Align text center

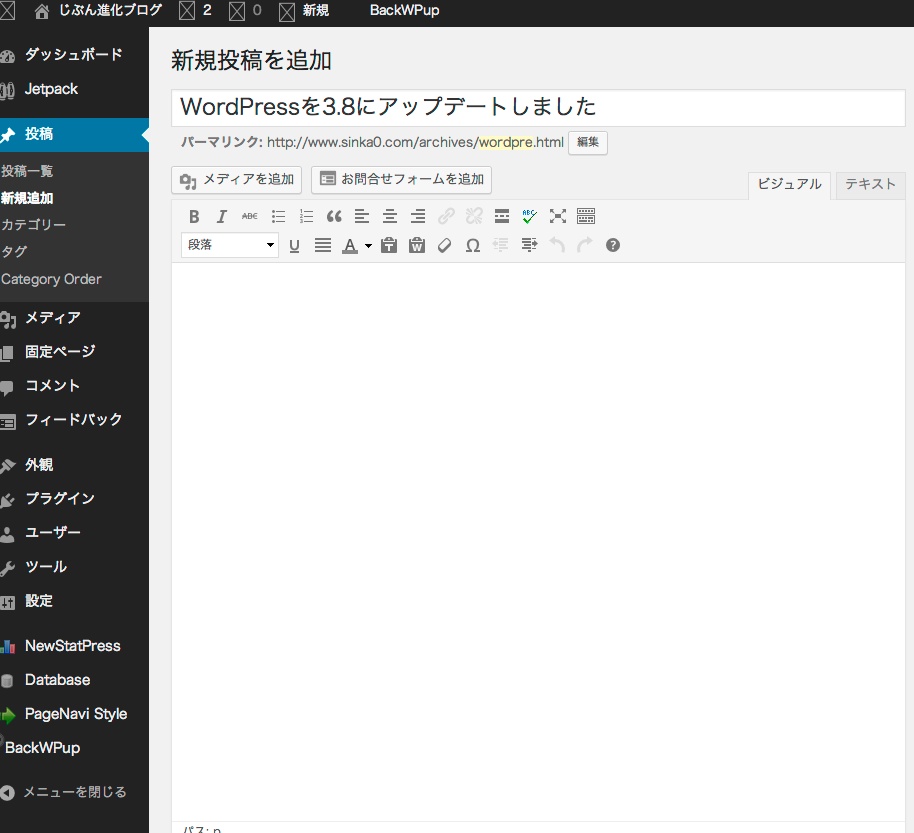(x=390, y=217)
